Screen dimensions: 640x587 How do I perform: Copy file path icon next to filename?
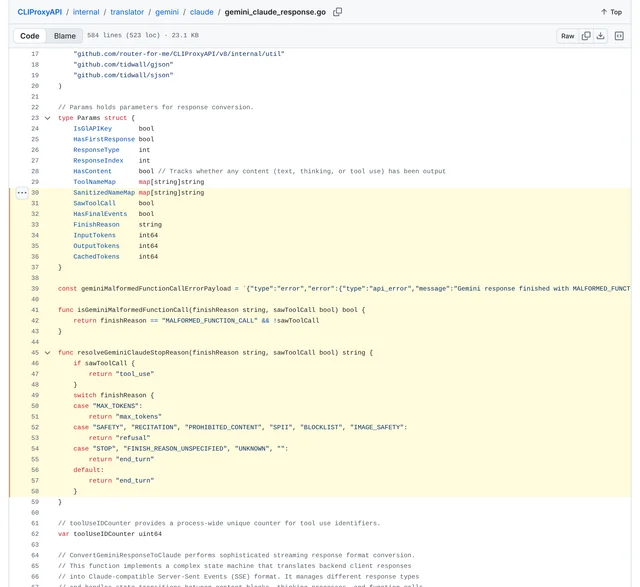point(337,12)
